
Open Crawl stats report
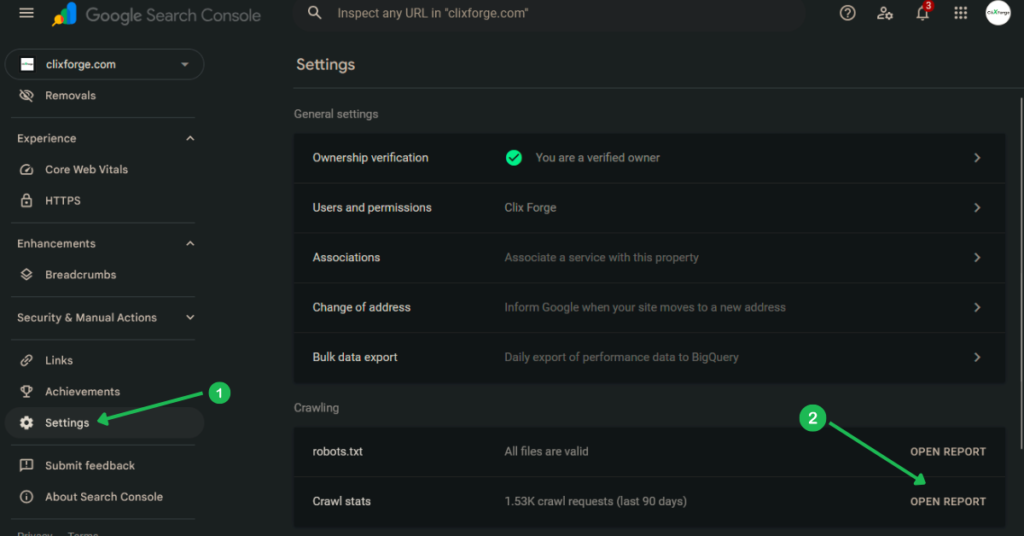pyautogui.click(x=948, y=501)
